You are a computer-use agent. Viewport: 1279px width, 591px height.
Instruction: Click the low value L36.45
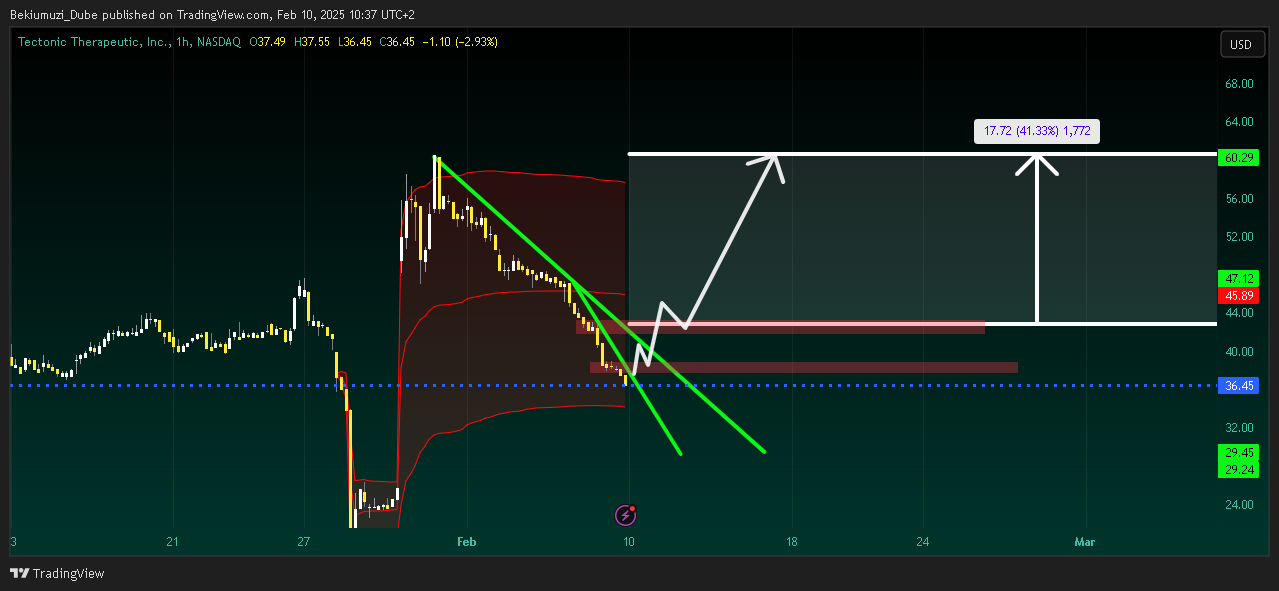(x=357, y=42)
